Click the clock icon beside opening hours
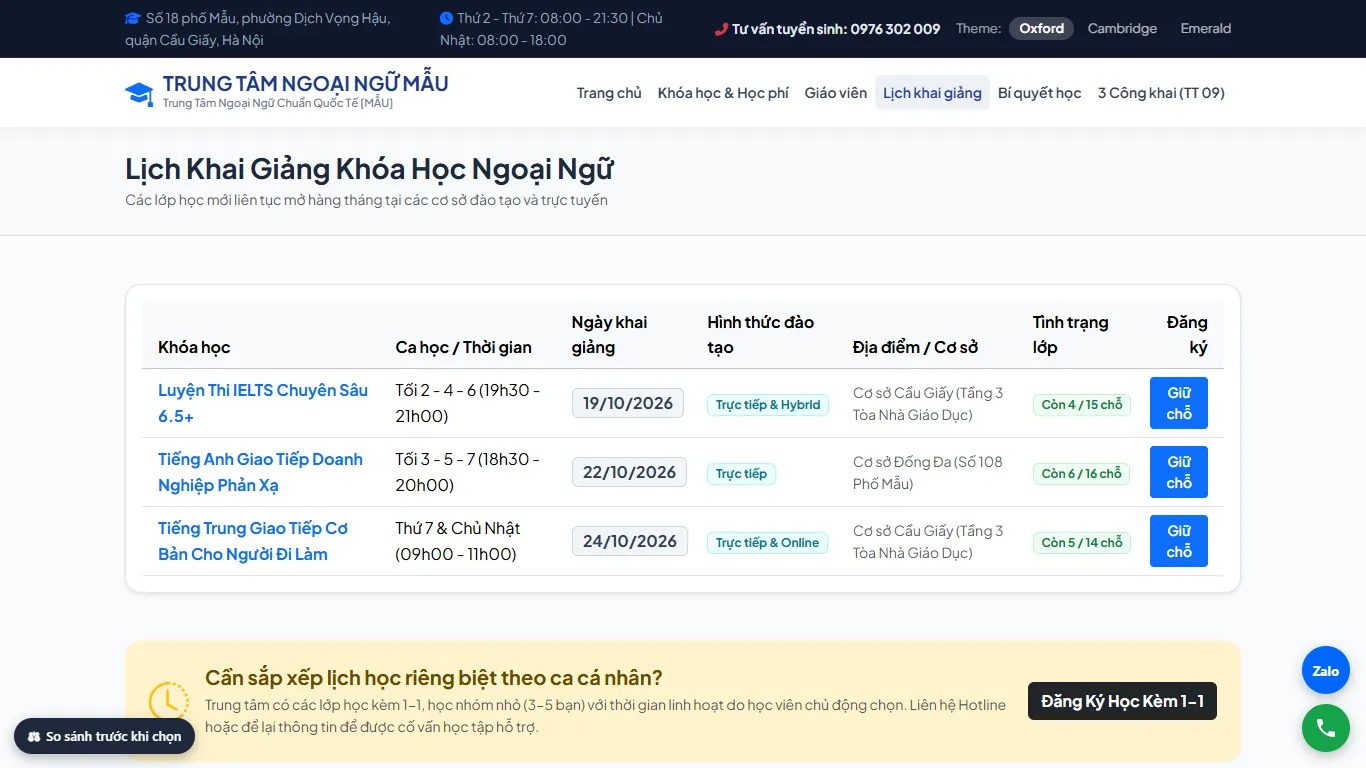Screen dimensions: 1366x768 click(446, 18)
